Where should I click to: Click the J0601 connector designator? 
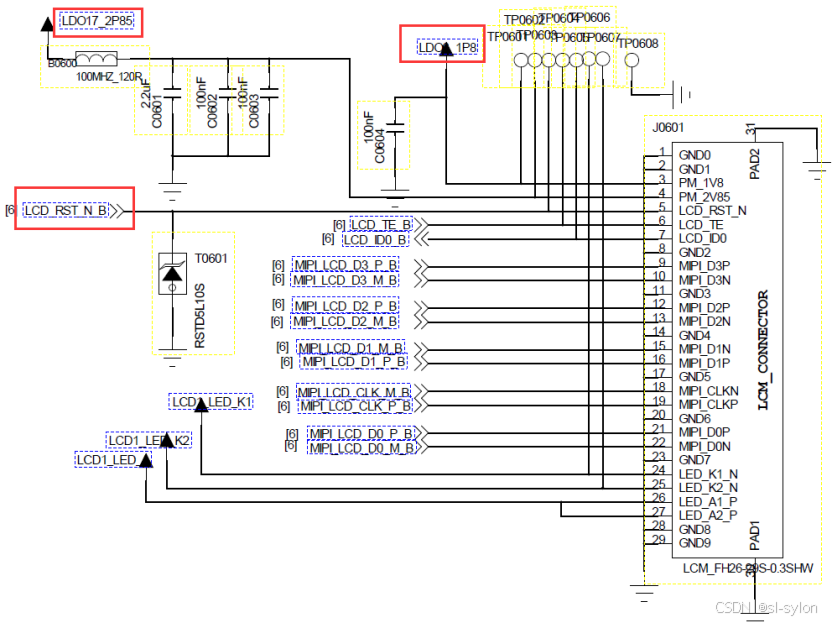668,127
